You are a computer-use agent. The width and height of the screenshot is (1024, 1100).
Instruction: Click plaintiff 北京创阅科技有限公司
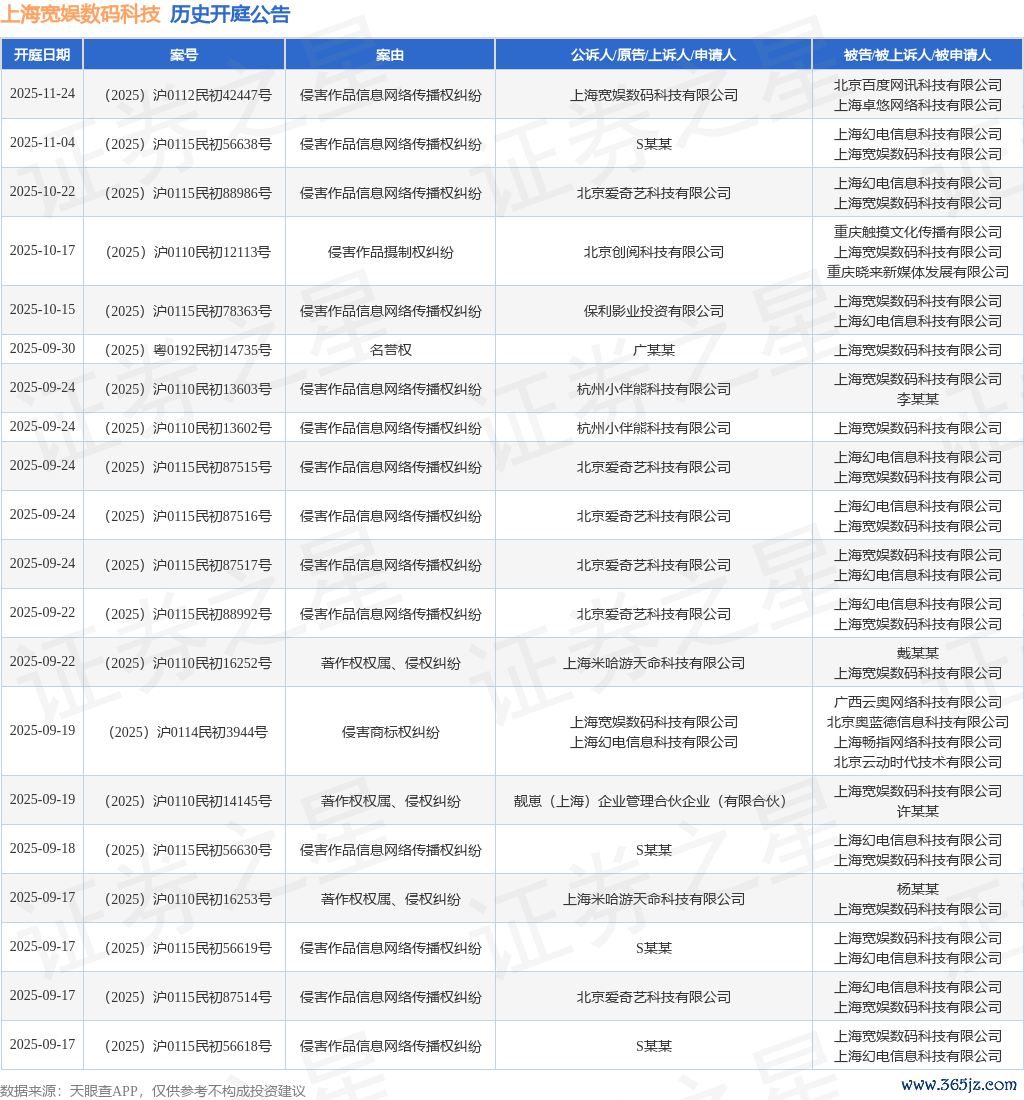click(x=653, y=252)
